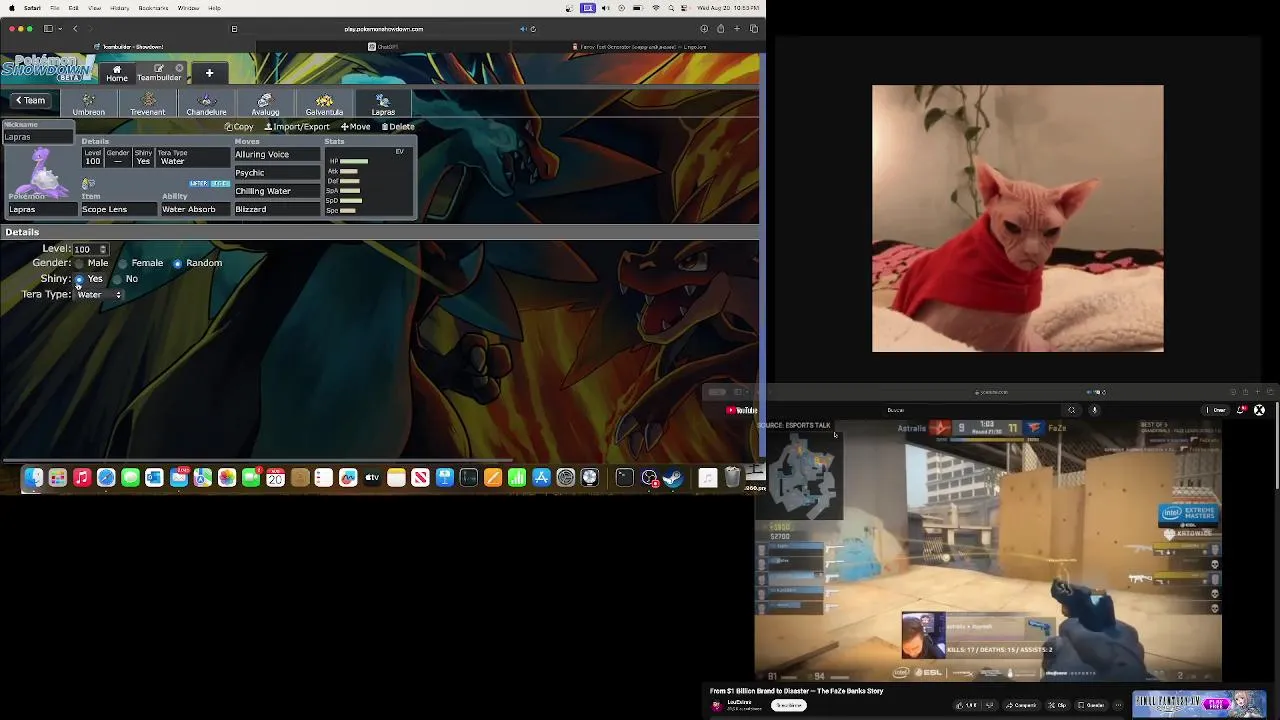Open new tab with Safari plus icon

737,29
